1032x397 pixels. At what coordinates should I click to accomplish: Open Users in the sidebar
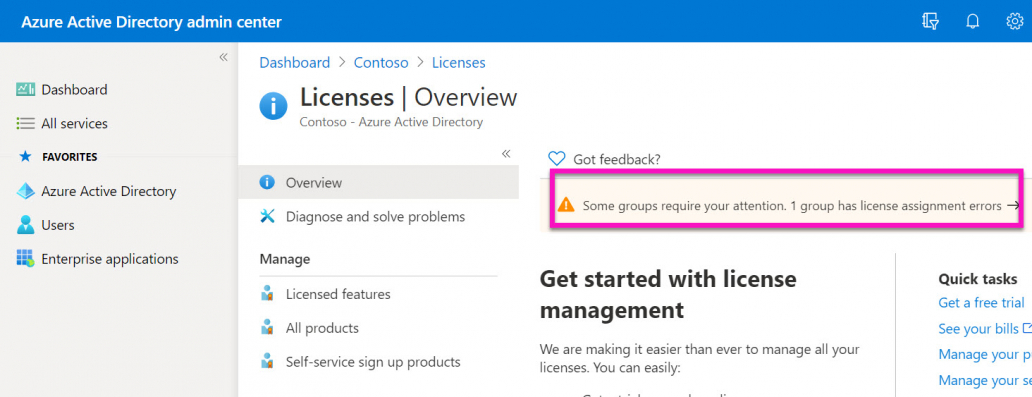[x=58, y=225]
